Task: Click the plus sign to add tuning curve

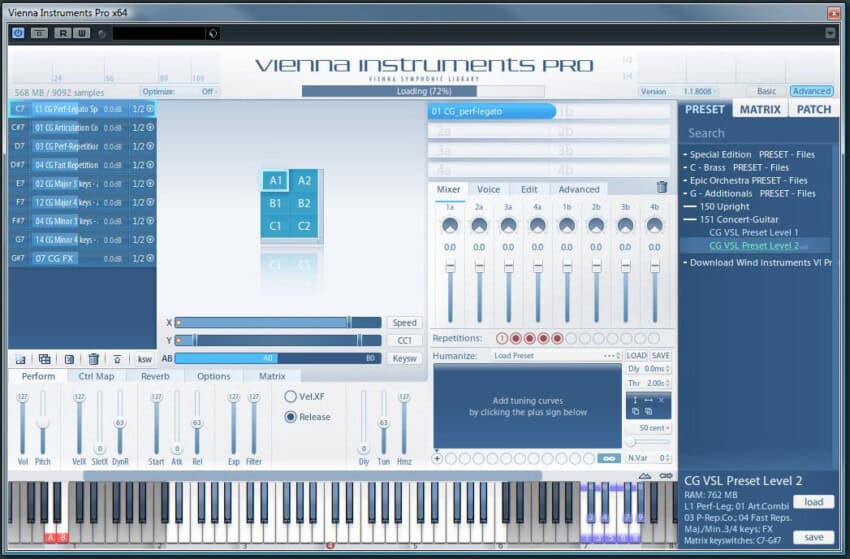Action: pyautogui.click(x=437, y=458)
